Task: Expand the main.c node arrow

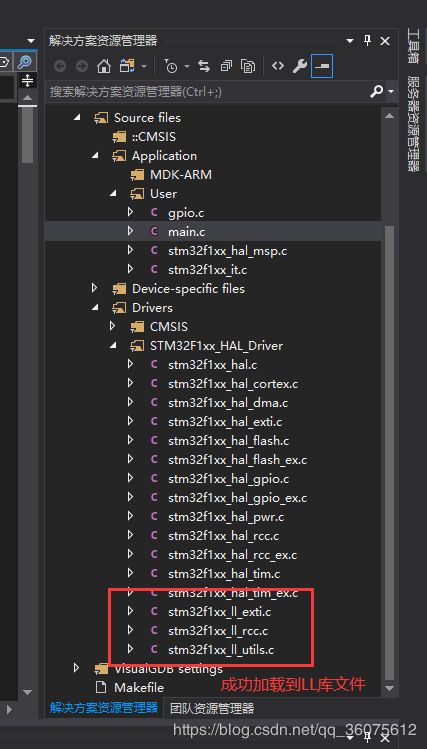Action: tap(130, 231)
